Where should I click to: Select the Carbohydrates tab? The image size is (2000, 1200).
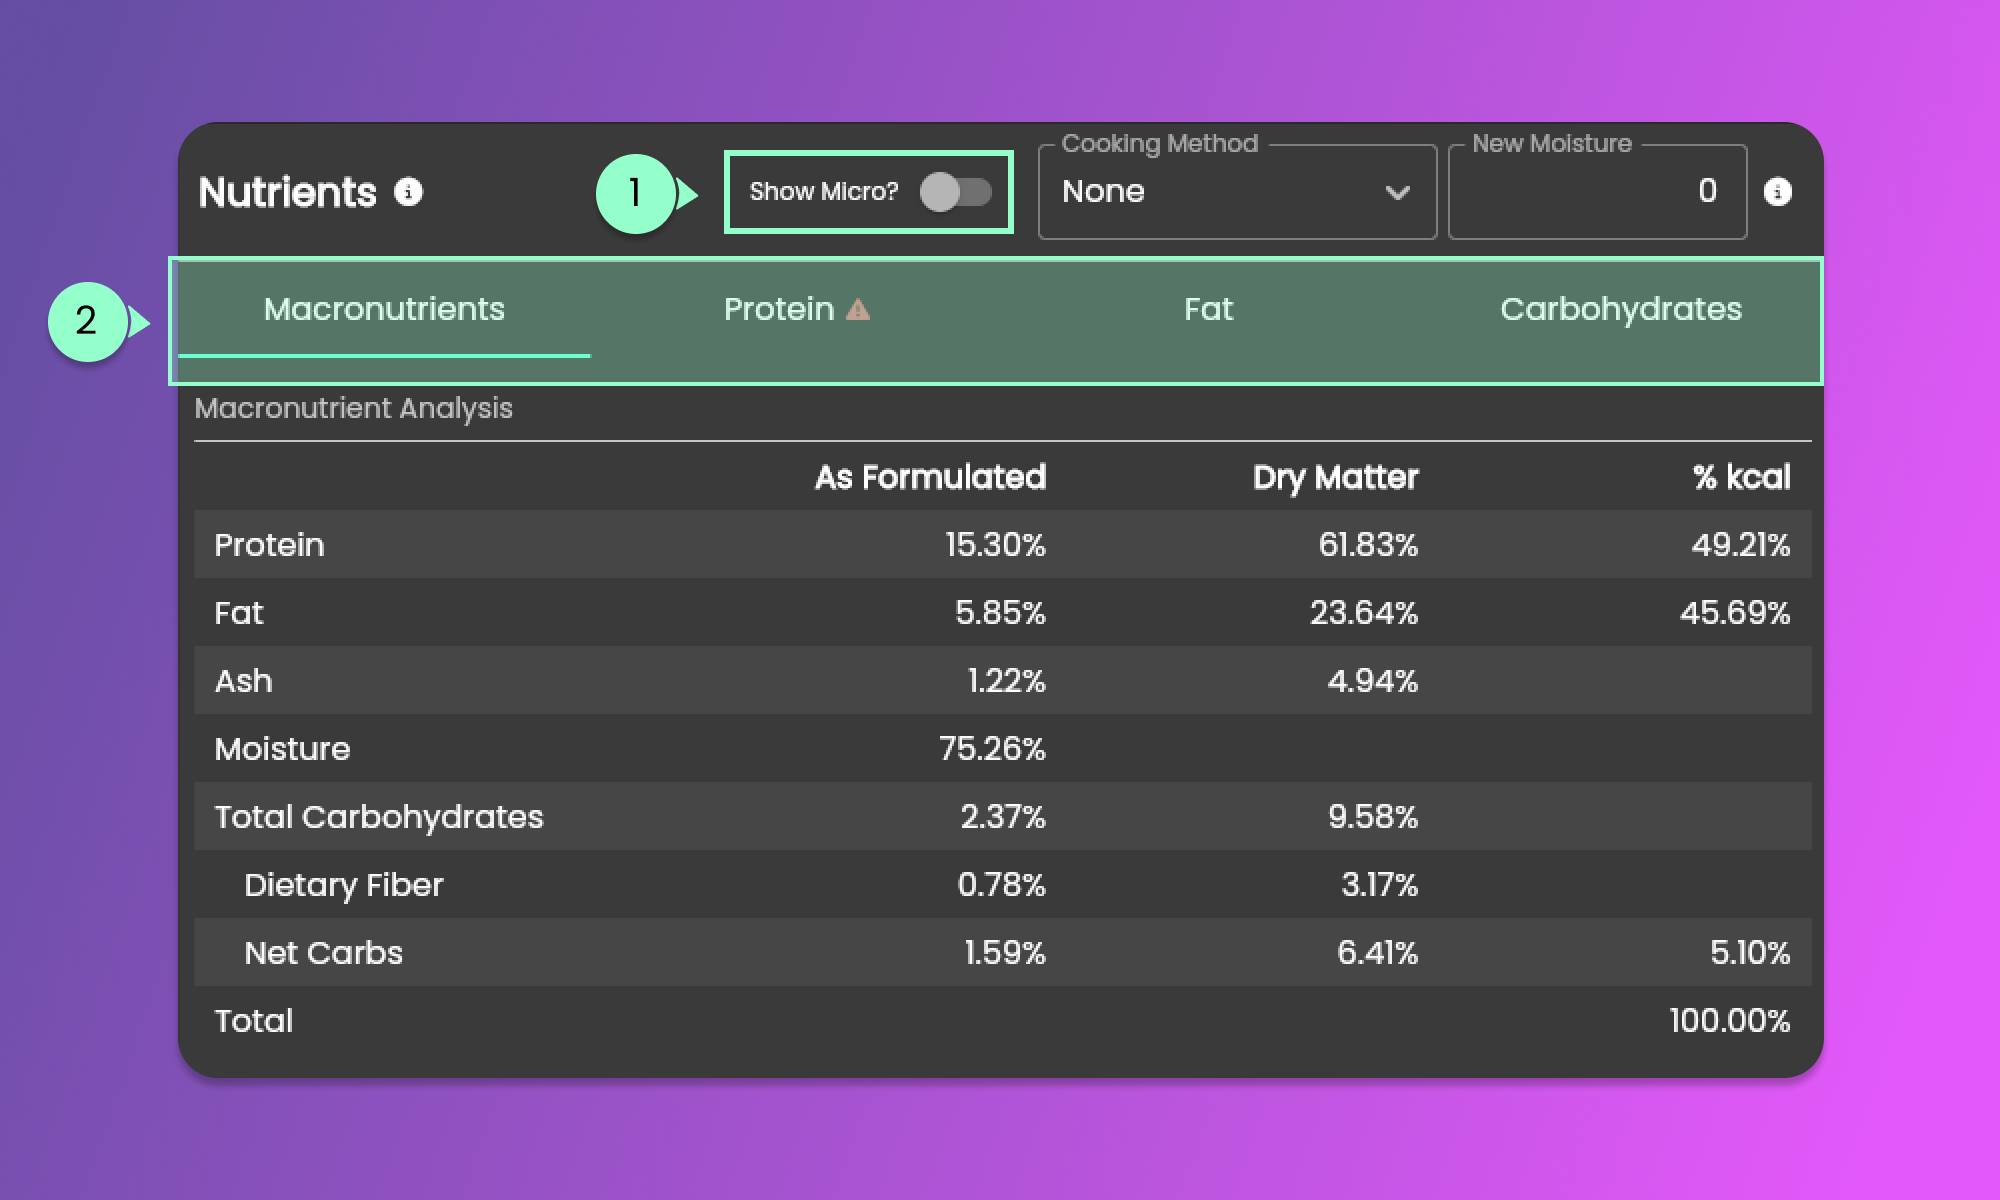coord(1620,310)
